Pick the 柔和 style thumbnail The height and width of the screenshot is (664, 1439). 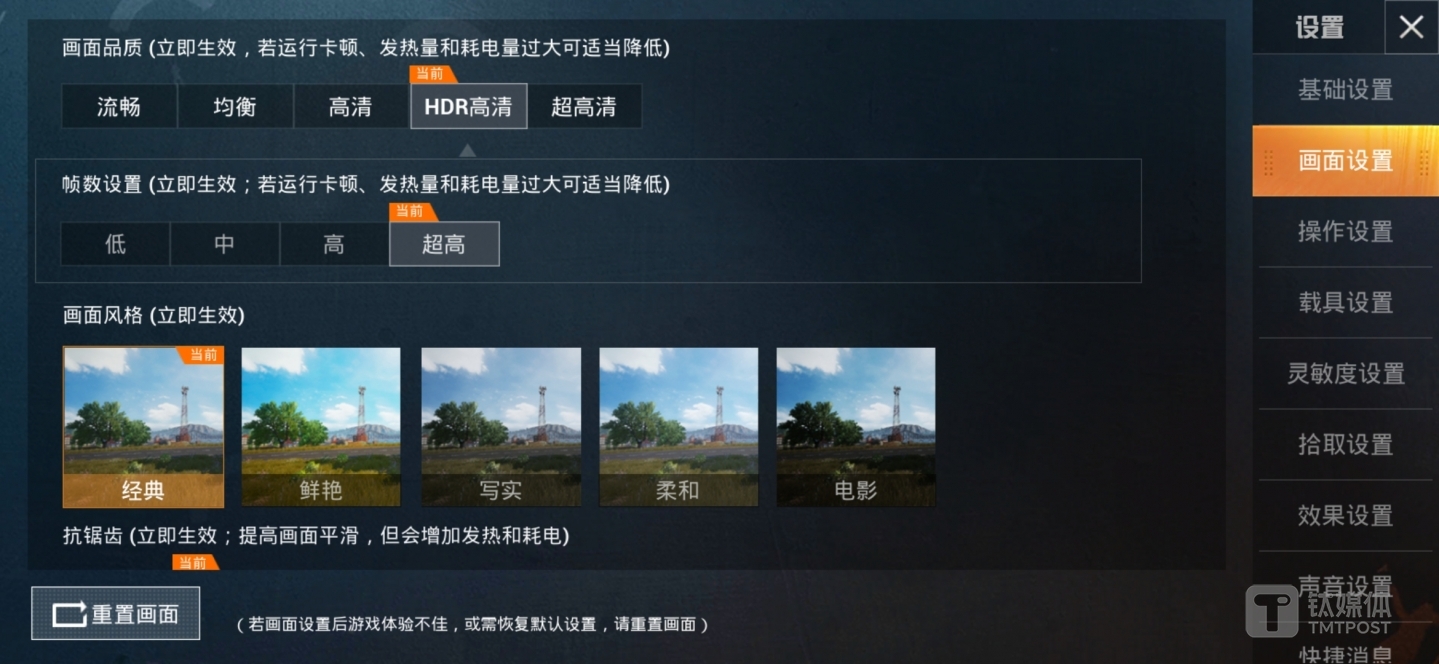click(x=679, y=427)
